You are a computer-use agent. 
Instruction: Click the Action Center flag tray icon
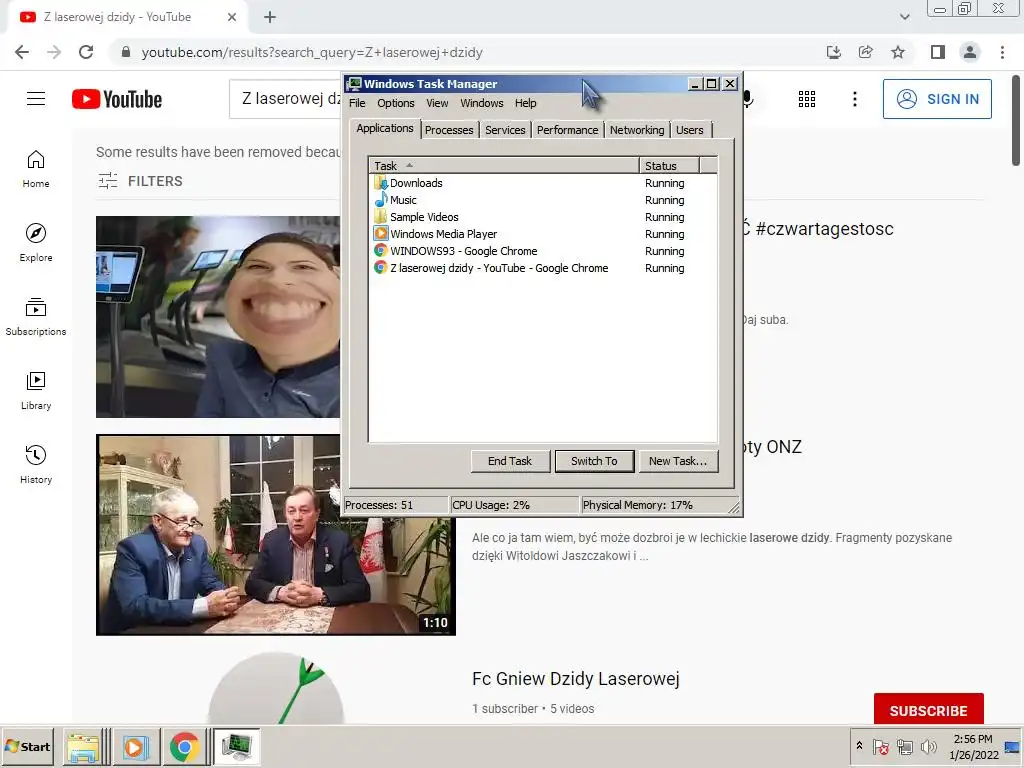point(880,746)
